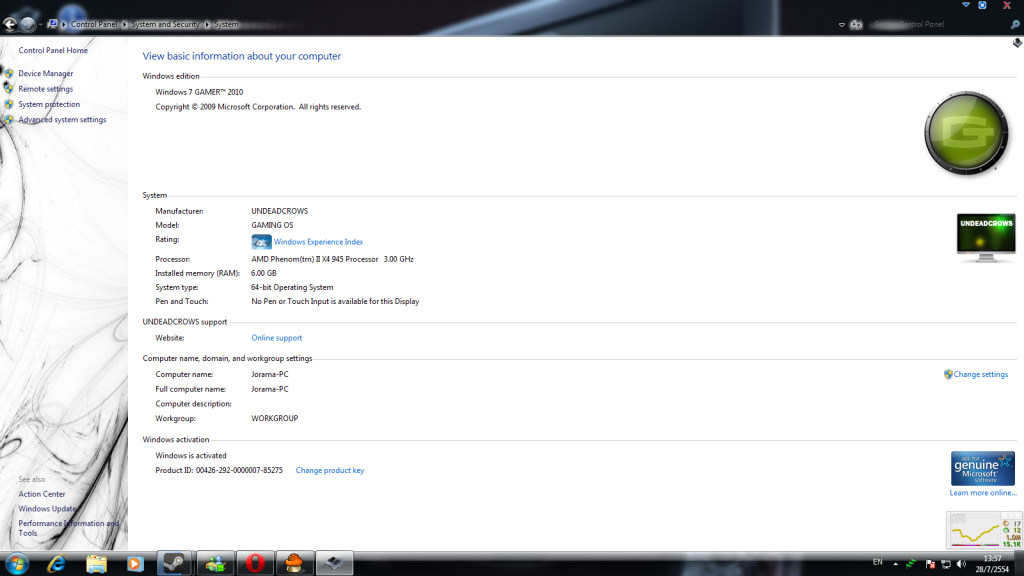Select System breadcrumb segment
The height and width of the screenshot is (576, 1024).
[x=227, y=24]
